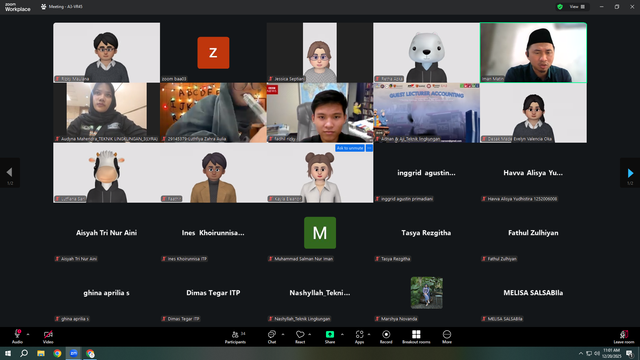Image resolution: width=640 pixels, height=360 pixels.
Task: Open the Chat panel
Action: (272, 337)
